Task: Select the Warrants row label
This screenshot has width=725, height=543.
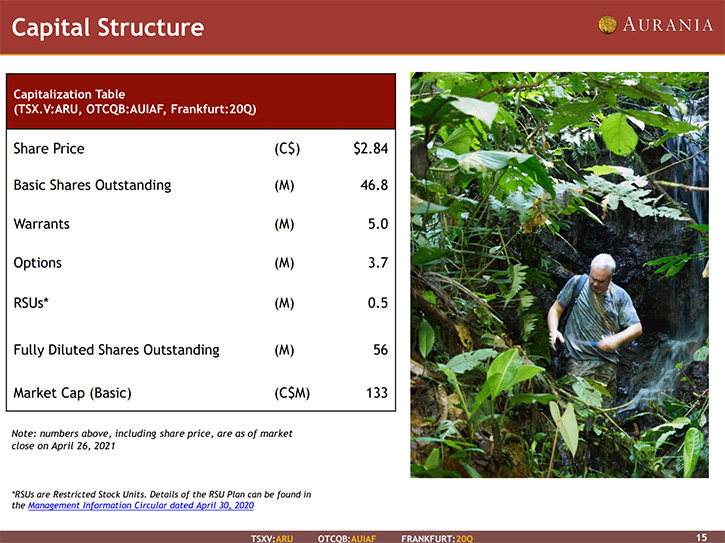Action: tap(42, 224)
